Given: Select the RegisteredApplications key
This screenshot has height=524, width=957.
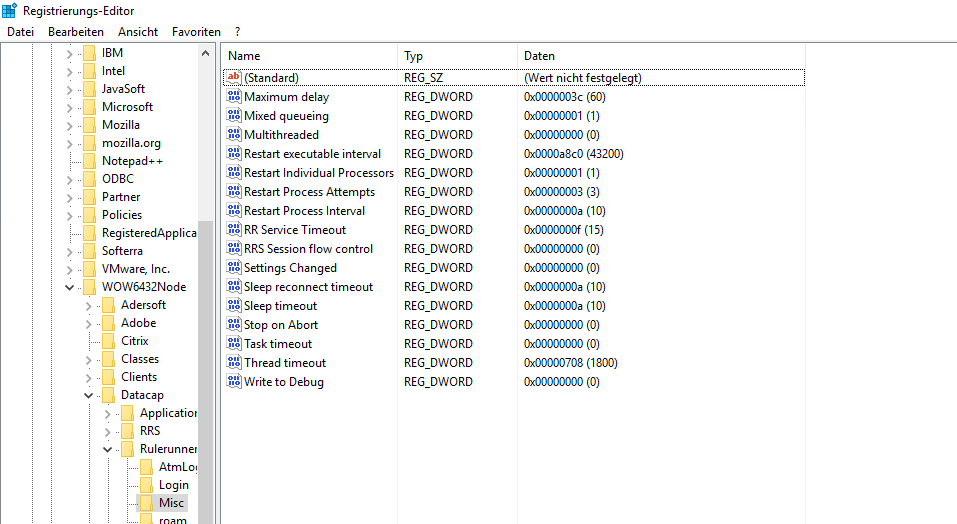Looking at the screenshot, I should coord(149,232).
